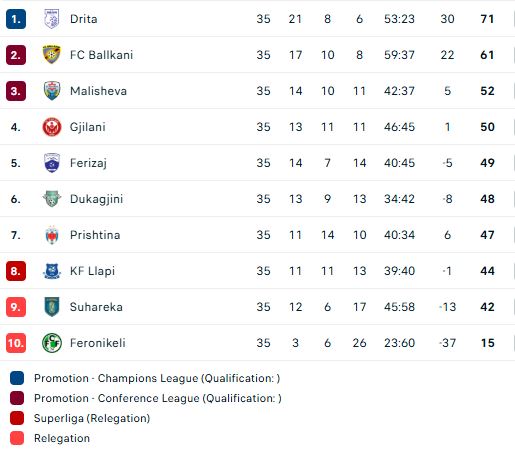Click the red rank 10 badge
The width and height of the screenshot is (515, 457).
16,343
